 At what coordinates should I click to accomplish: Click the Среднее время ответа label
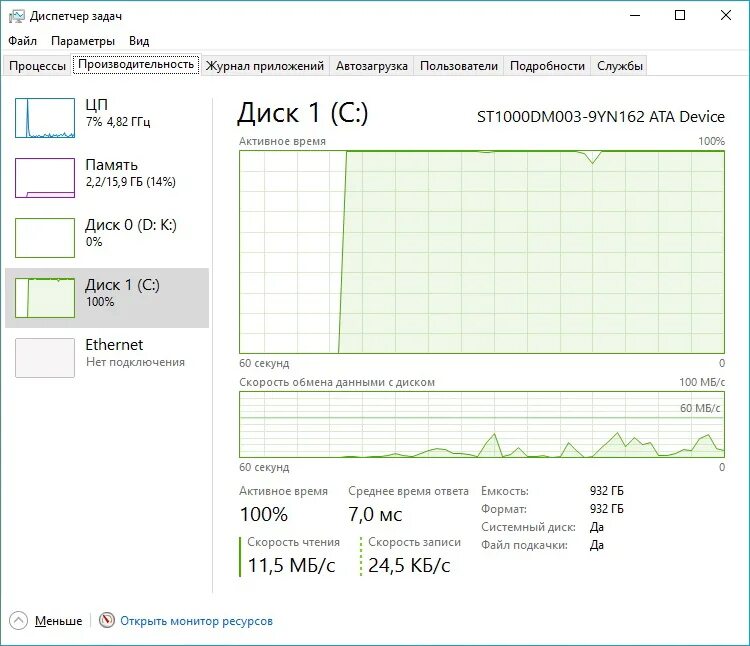coord(408,491)
